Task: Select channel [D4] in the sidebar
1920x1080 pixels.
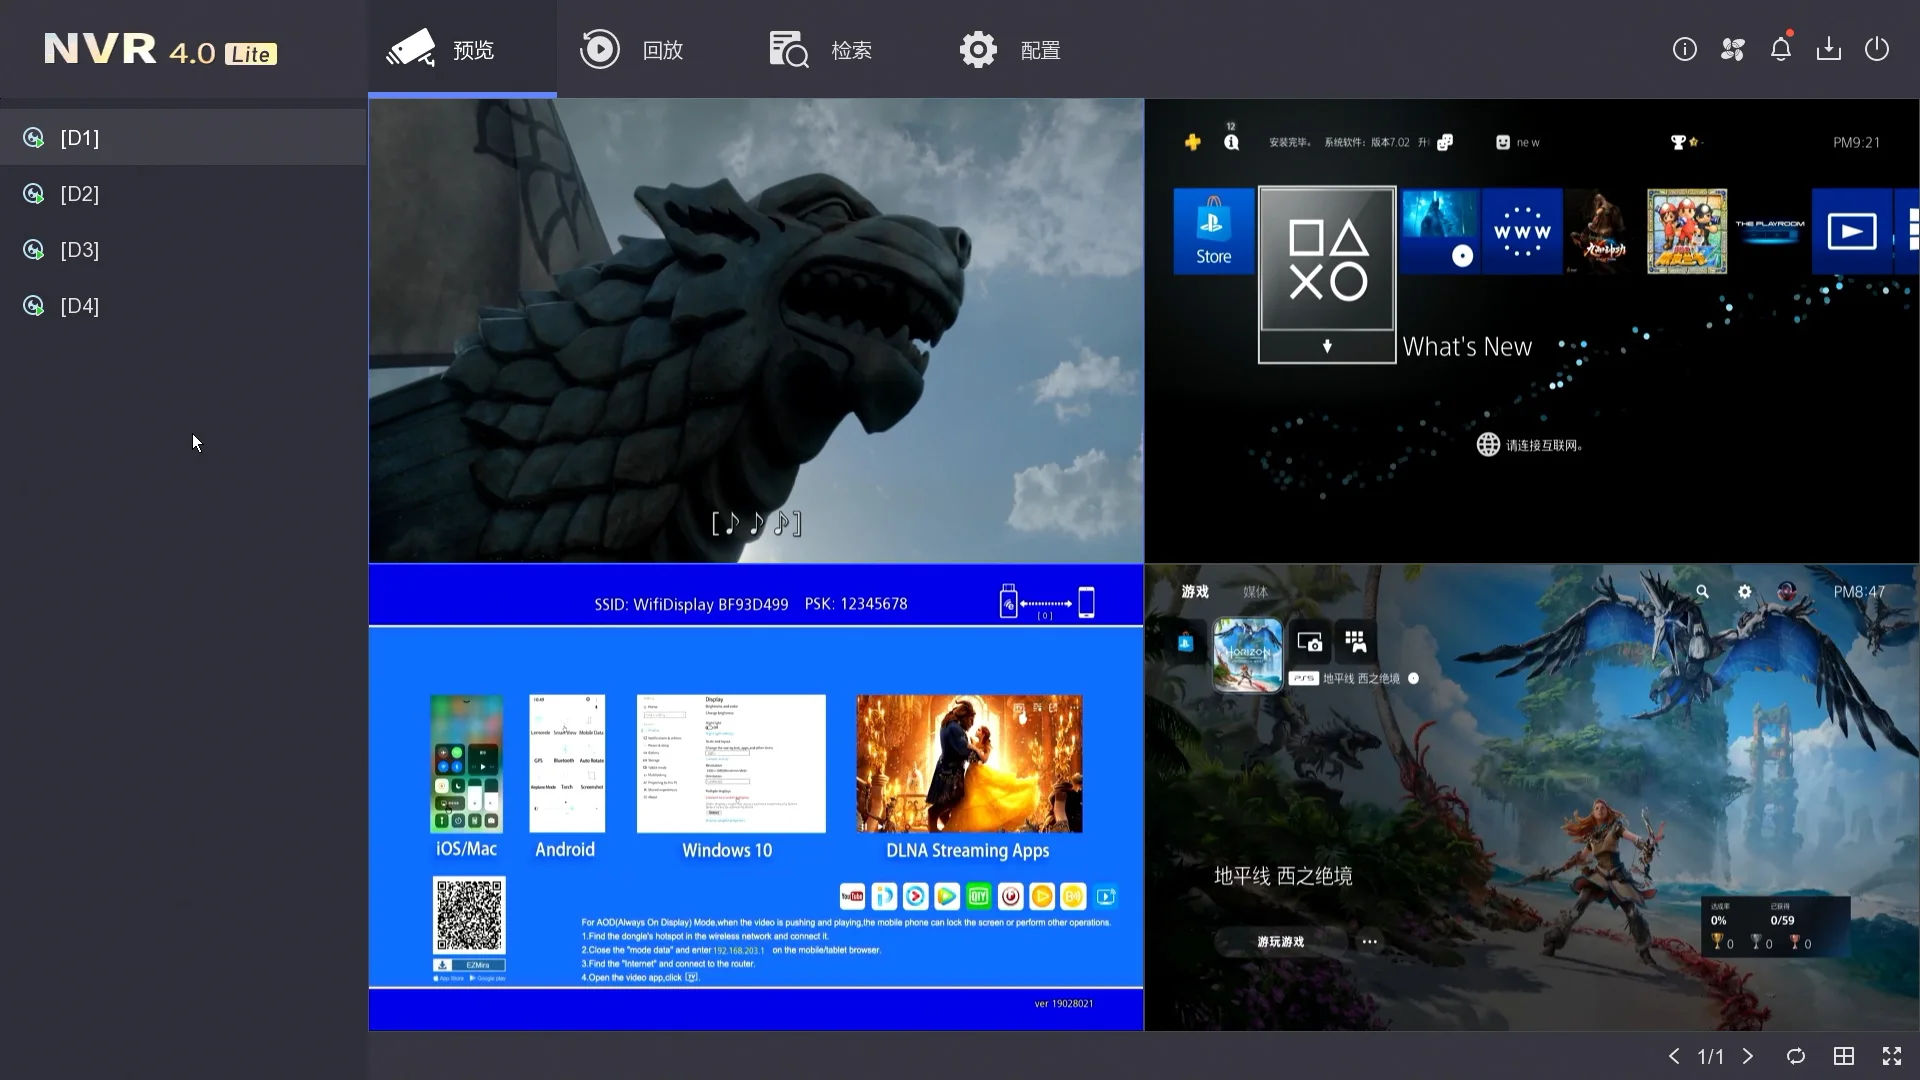Action: (x=184, y=306)
